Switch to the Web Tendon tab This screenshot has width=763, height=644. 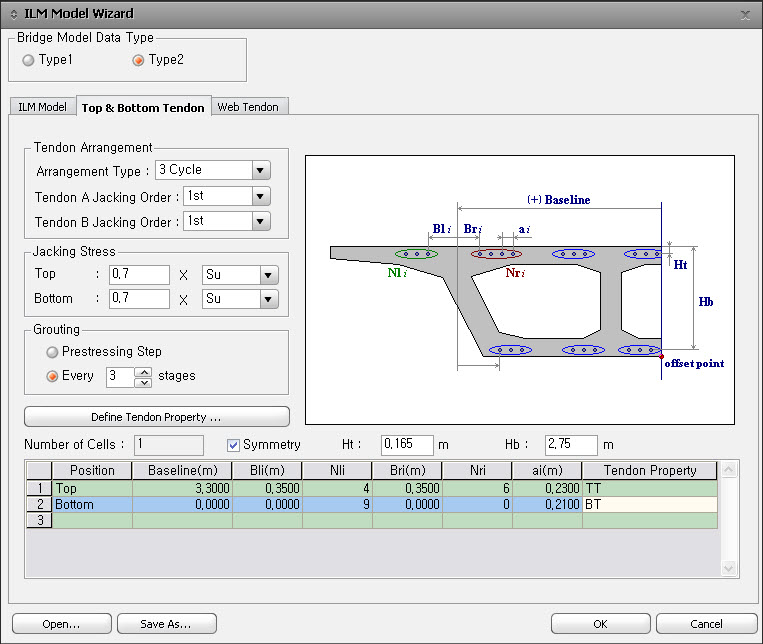(249, 107)
